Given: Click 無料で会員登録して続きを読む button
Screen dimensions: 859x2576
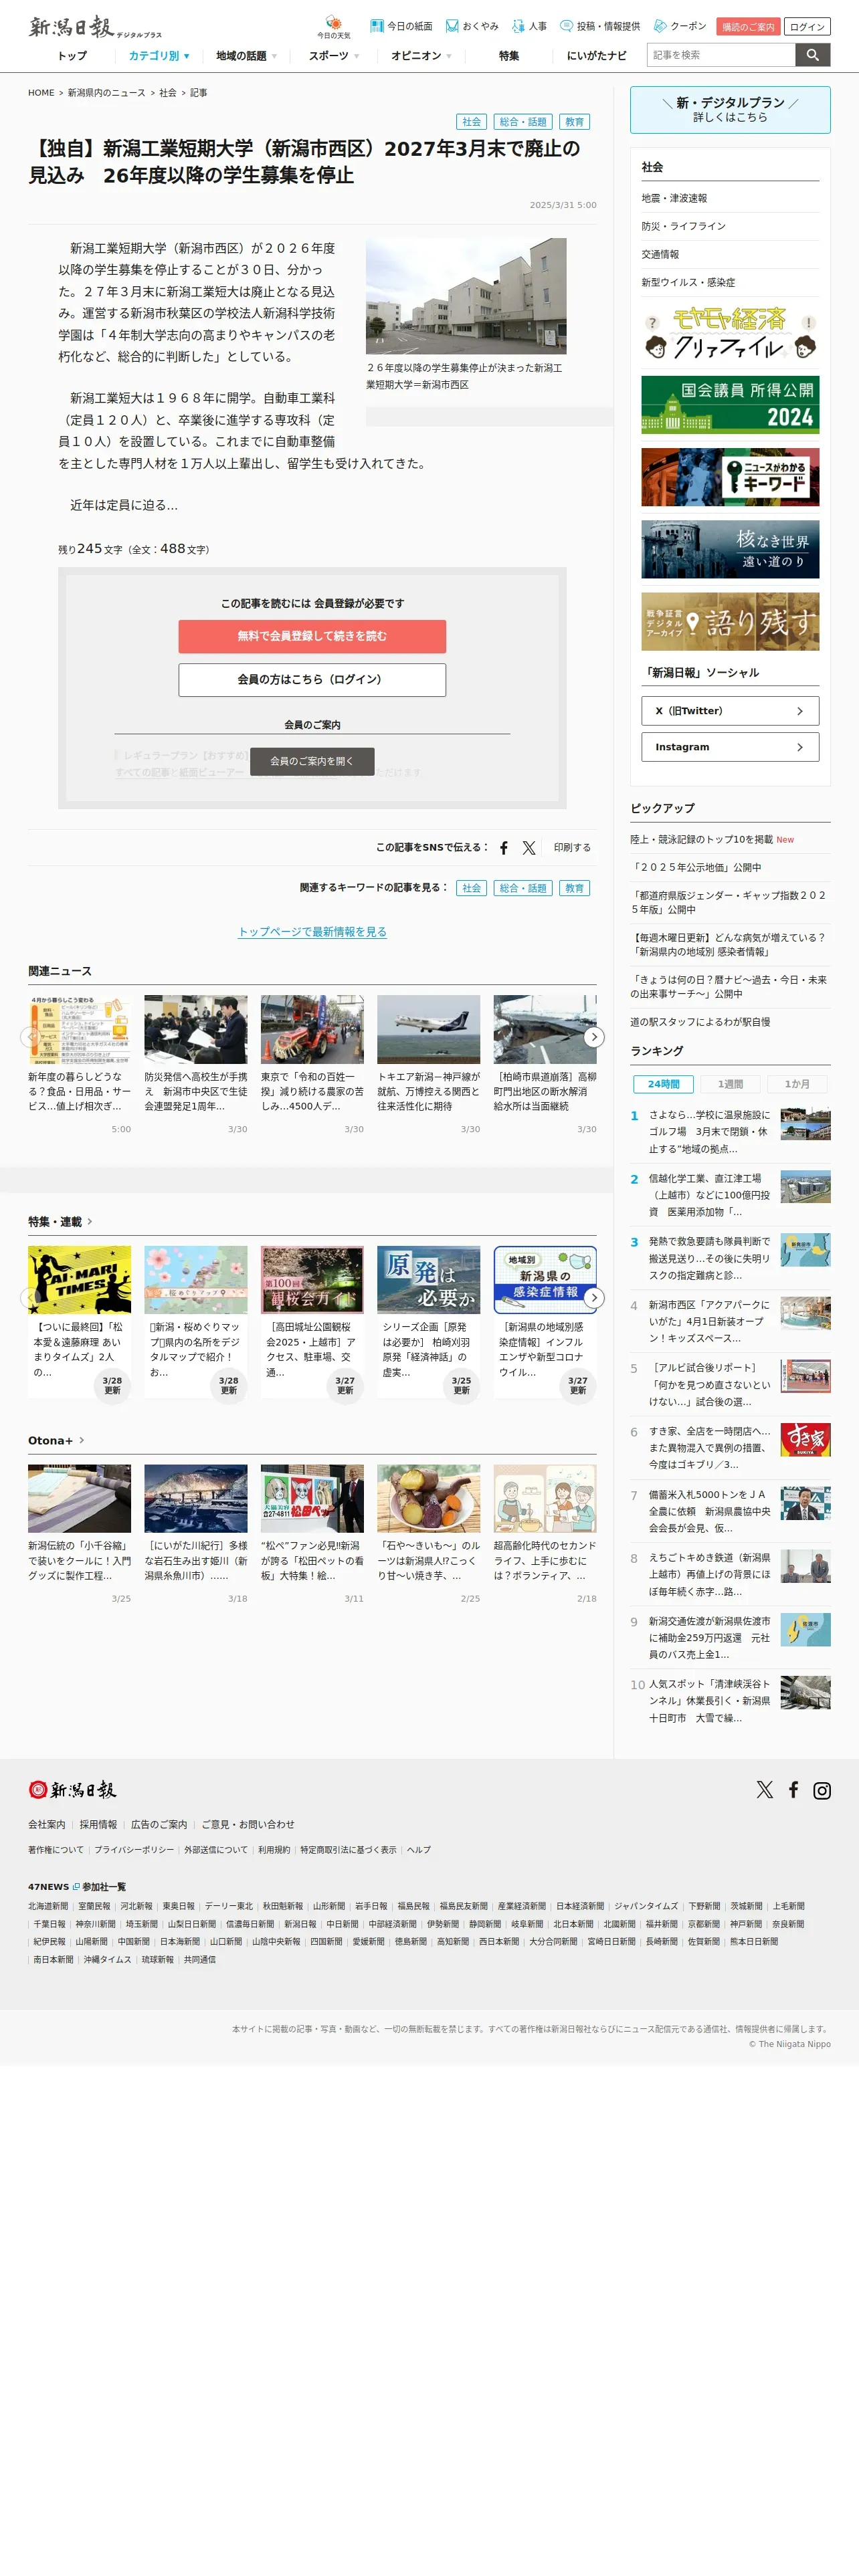Looking at the screenshot, I should pyautogui.click(x=312, y=636).
